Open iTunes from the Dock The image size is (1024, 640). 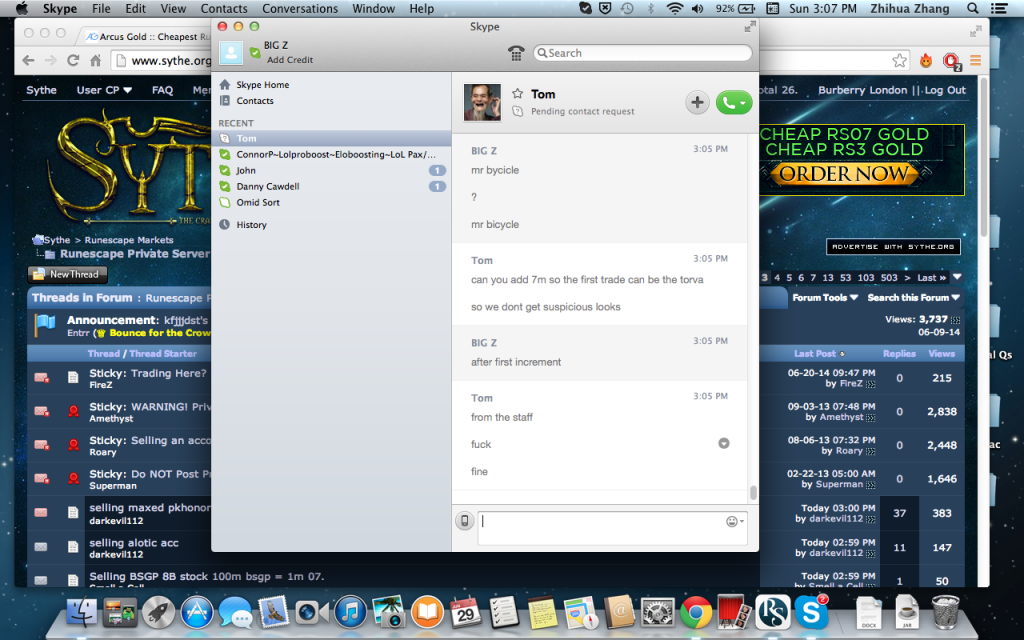point(350,613)
